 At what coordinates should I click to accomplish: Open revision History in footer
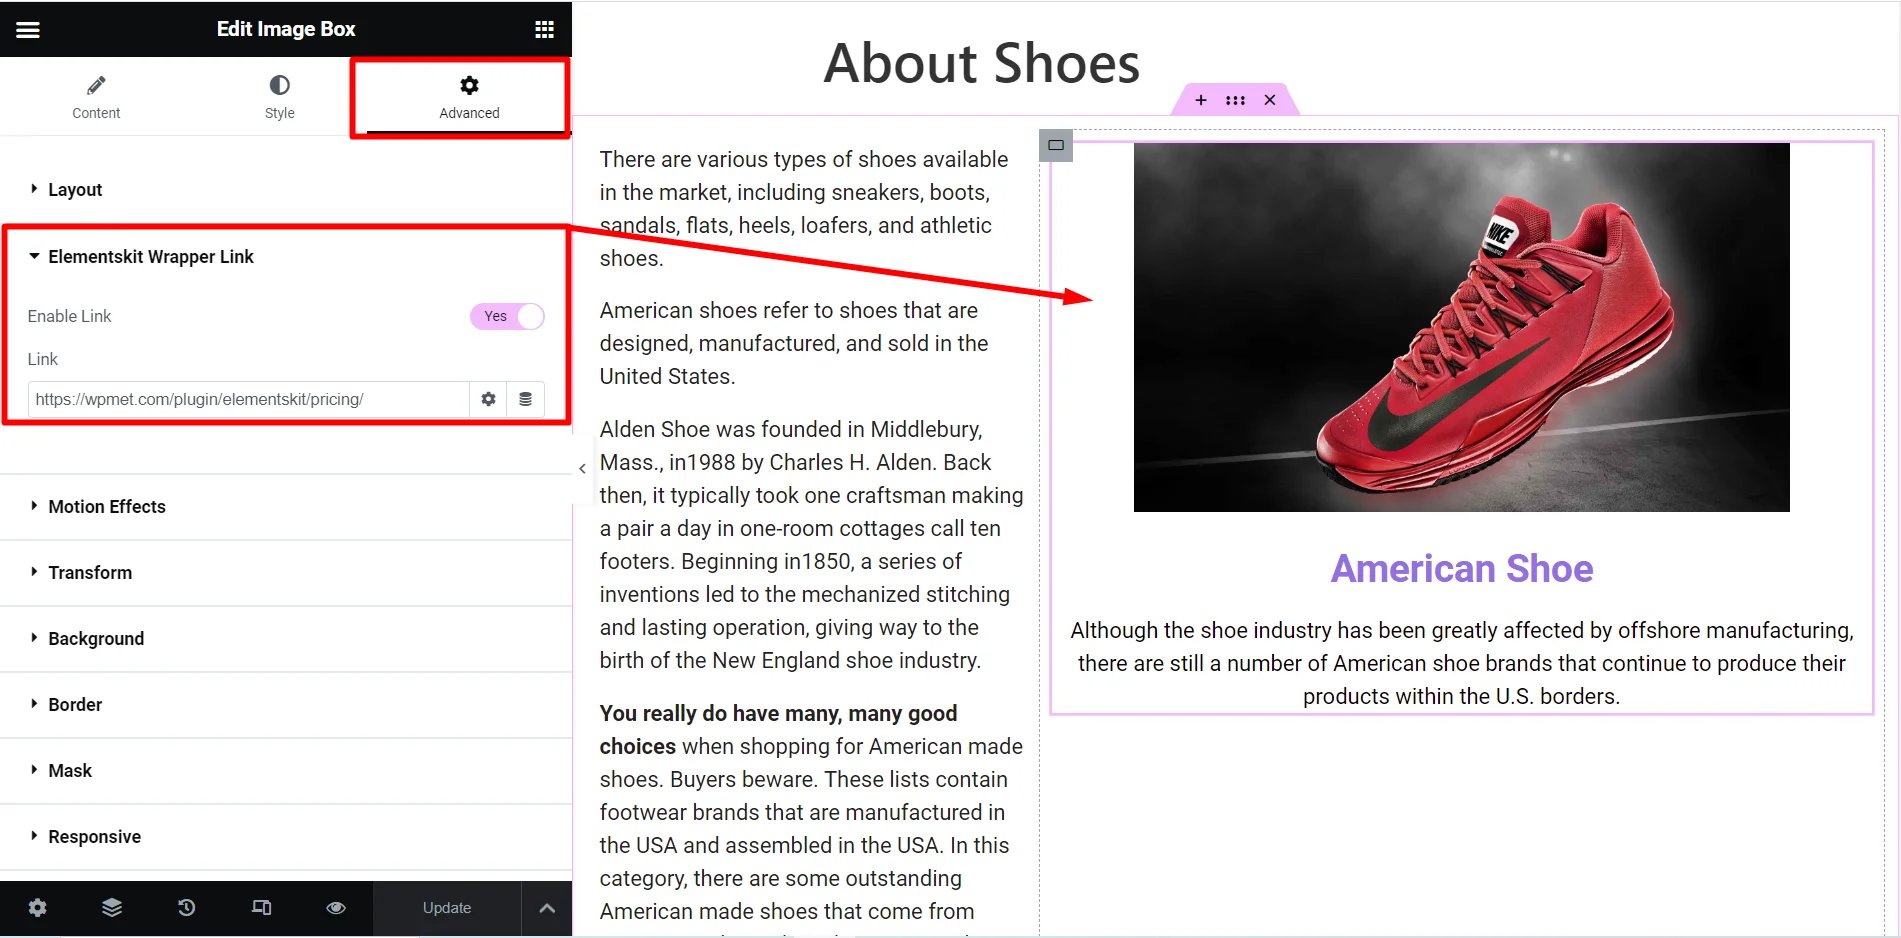coord(187,908)
